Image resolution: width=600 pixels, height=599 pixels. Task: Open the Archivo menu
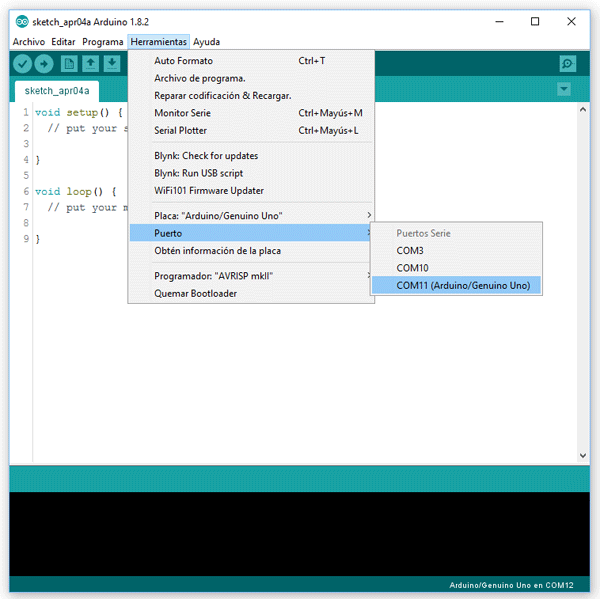(x=29, y=42)
